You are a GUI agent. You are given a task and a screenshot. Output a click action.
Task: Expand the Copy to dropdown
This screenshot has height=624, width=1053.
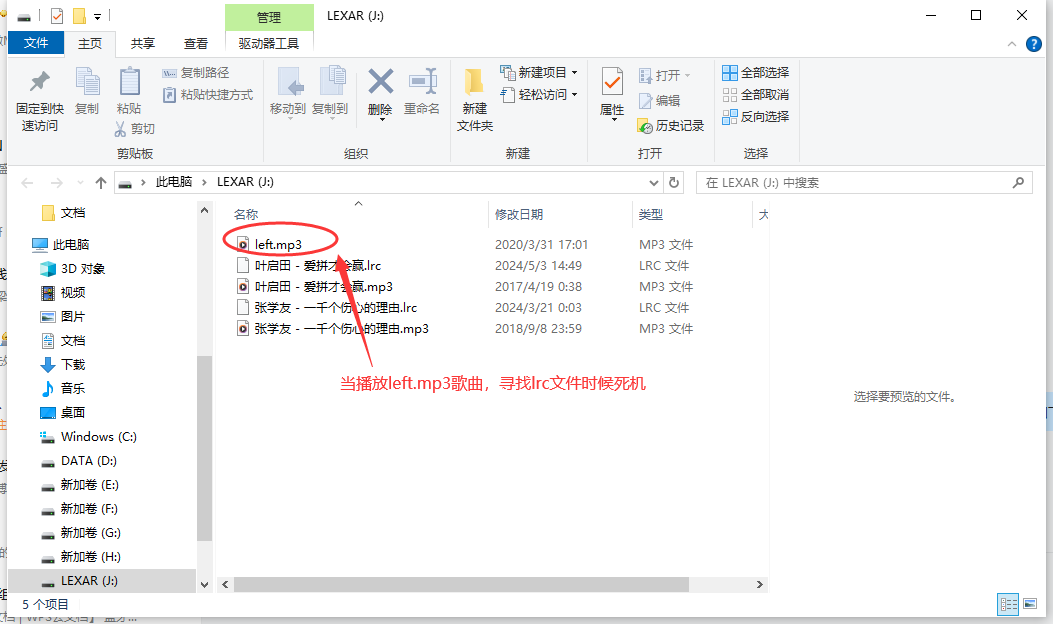point(330,118)
